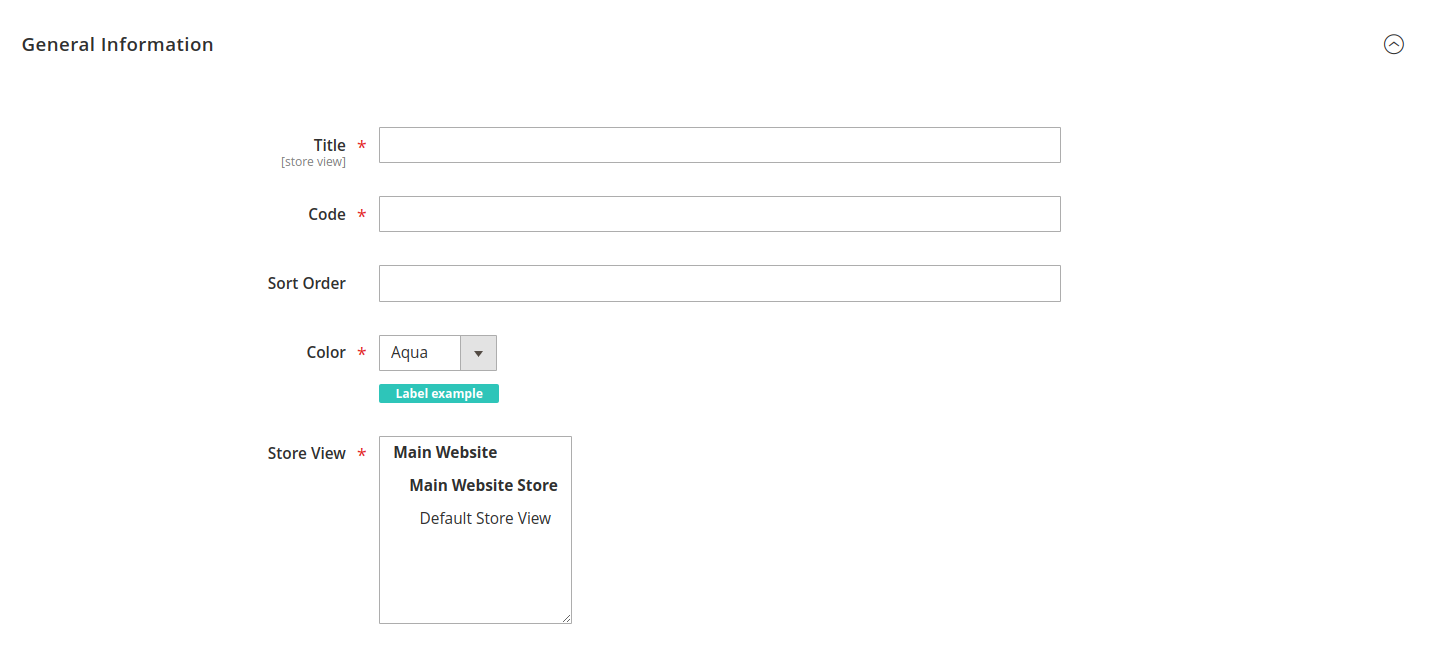1431x650 pixels.
Task: Select Main Website in Store View list
Action: [x=445, y=452]
